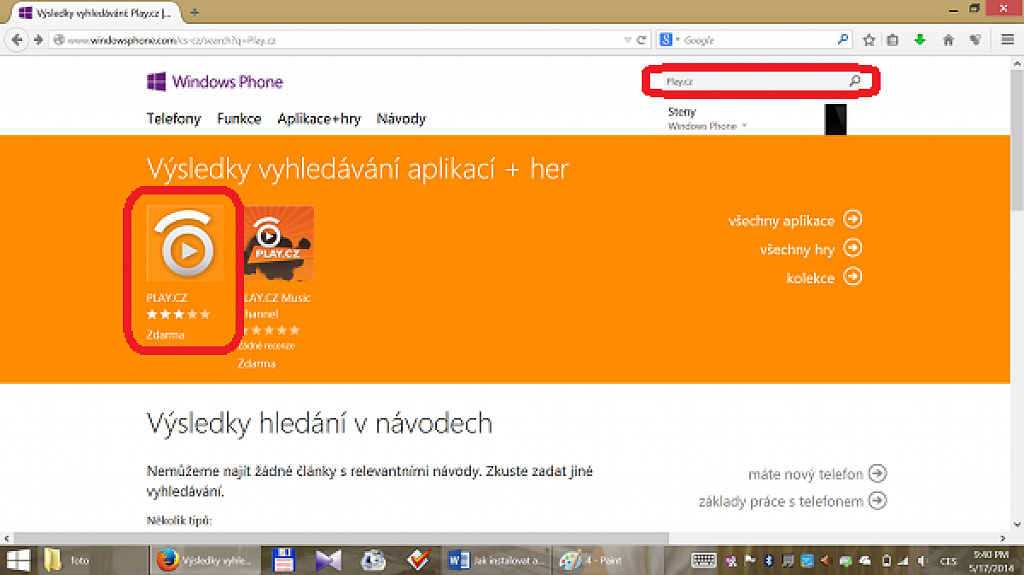This screenshot has width=1024, height=575.
Task: Click the horizontal page scrollbar thumb
Action: click(x=341, y=538)
